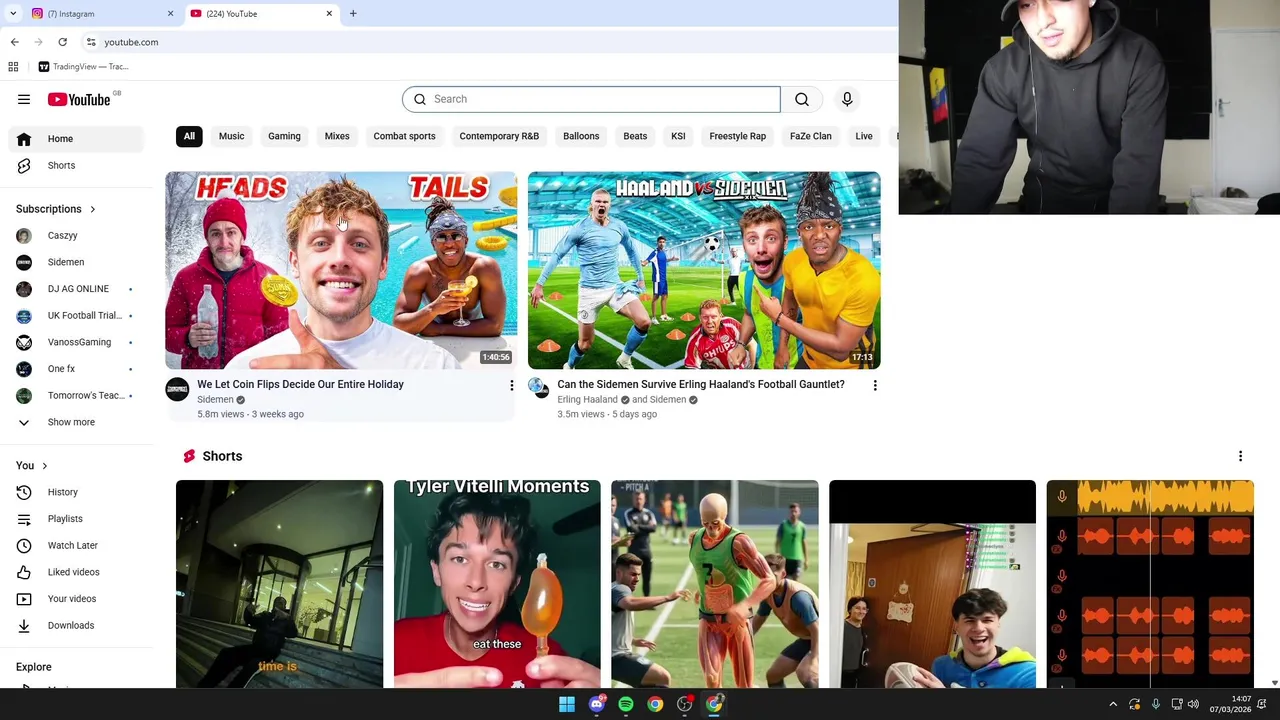Select the Music filter chip
Viewport: 1280px width, 720px height.
(x=231, y=136)
